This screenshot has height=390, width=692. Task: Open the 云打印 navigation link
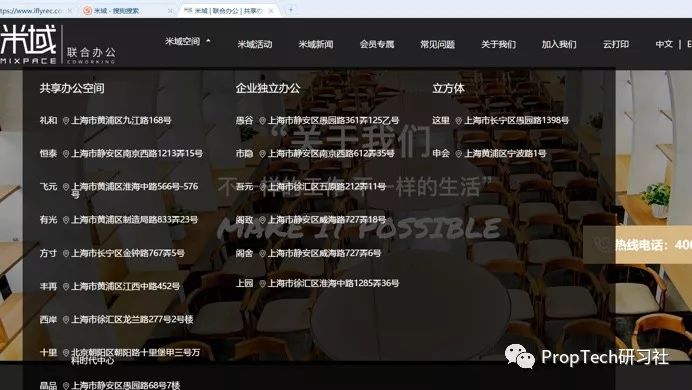tap(616, 44)
